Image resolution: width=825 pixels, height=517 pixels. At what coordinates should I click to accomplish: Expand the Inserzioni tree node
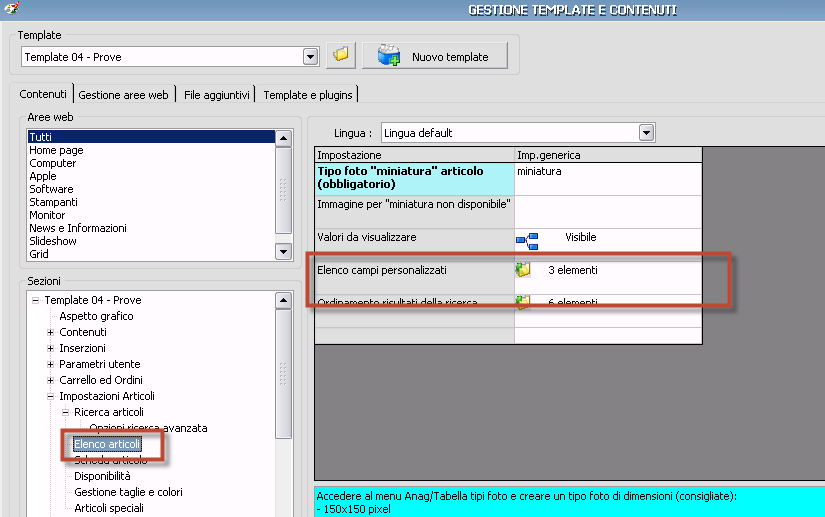[x=51, y=348]
